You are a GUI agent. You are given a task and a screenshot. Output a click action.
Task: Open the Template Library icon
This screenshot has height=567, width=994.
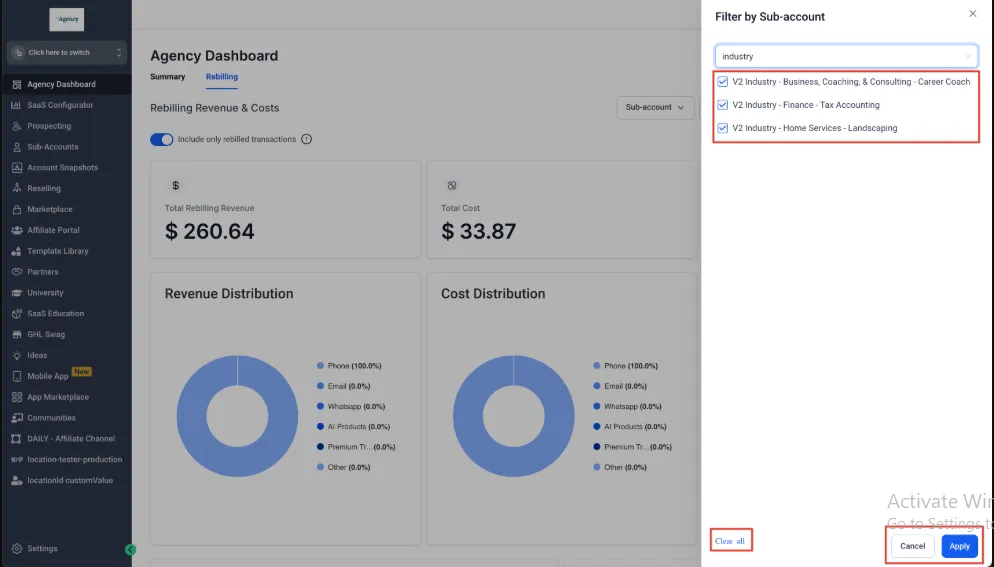[x=16, y=251]
